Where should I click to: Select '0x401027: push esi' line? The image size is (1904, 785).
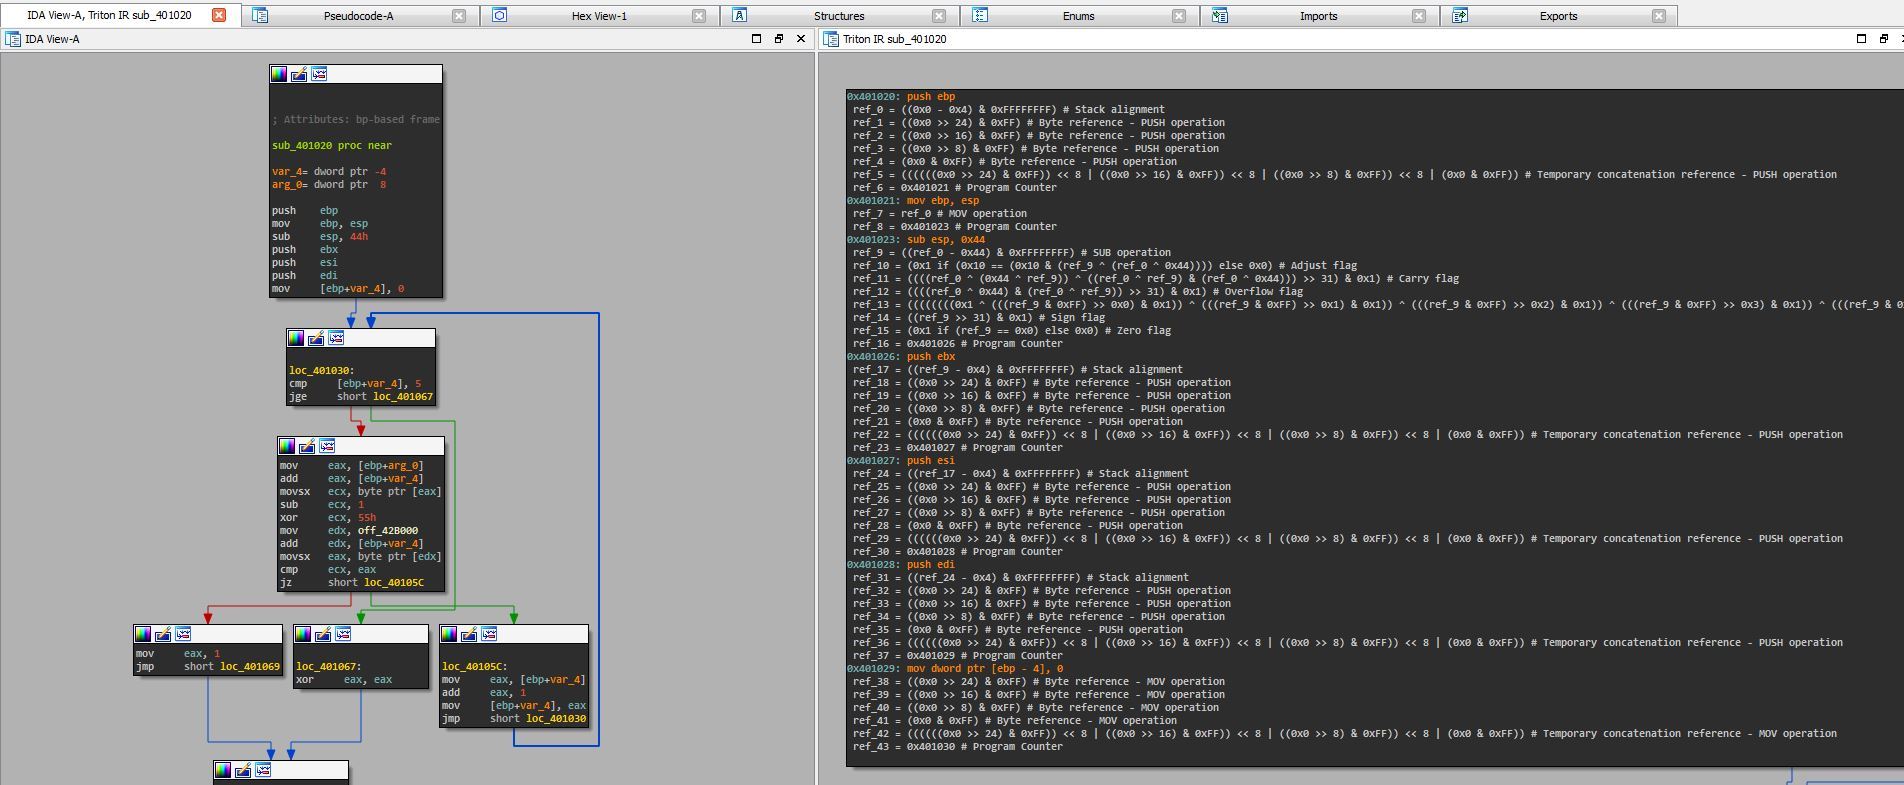(x=901, y=461)
